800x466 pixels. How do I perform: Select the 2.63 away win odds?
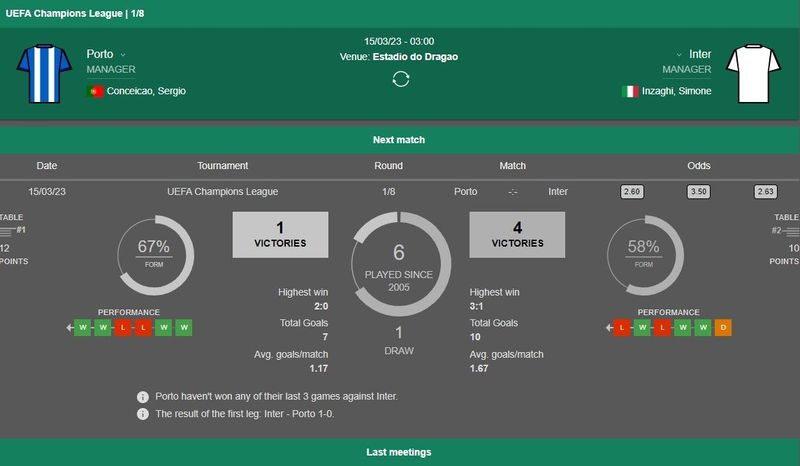(x=765, y=192)
